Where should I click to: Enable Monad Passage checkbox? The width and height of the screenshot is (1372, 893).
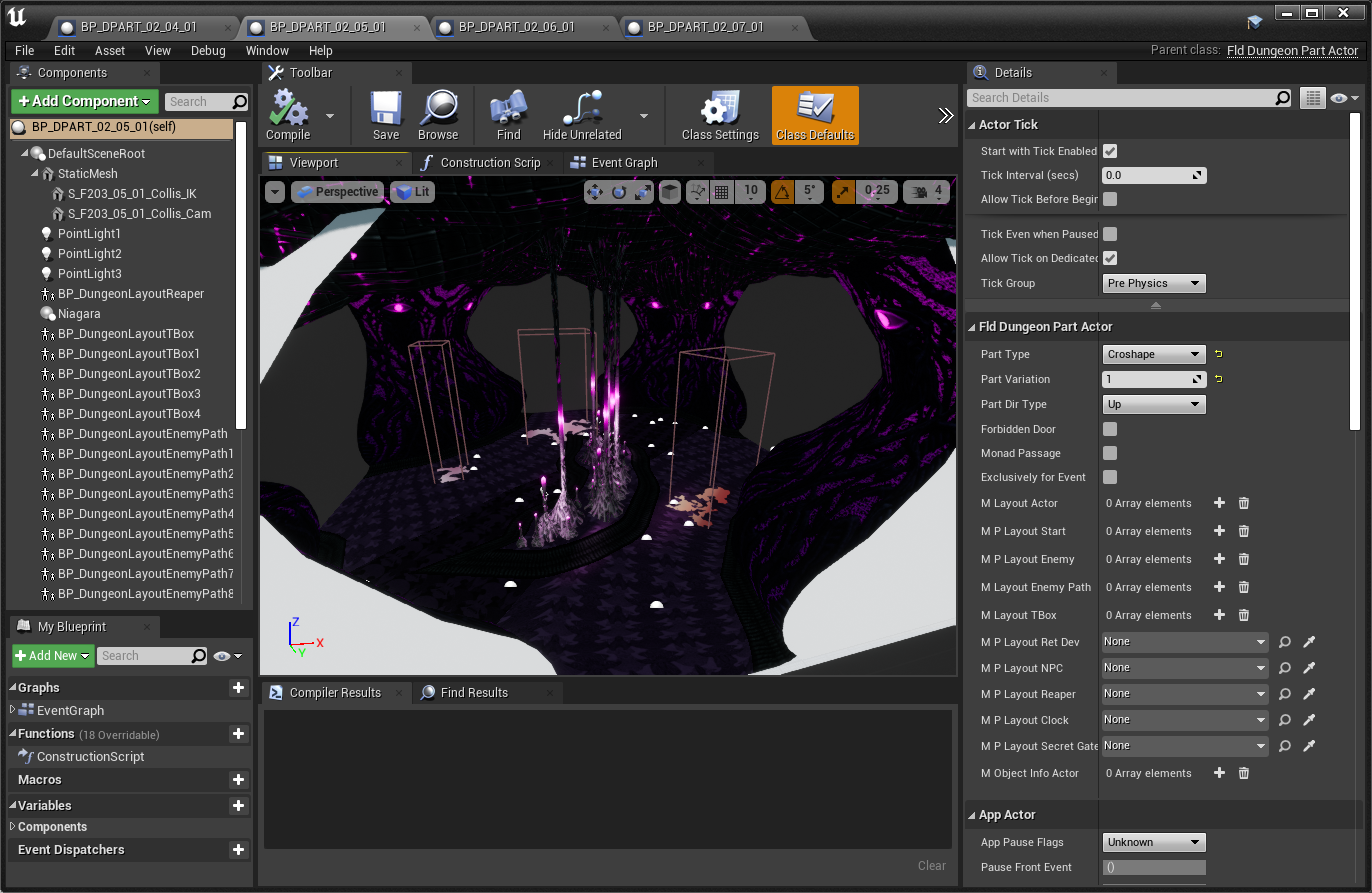pyautogui.click(x=1110, y=453)
